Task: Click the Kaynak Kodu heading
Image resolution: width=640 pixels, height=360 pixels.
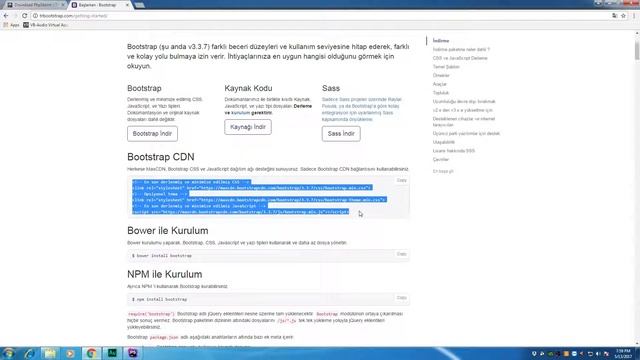Action: 248,88
